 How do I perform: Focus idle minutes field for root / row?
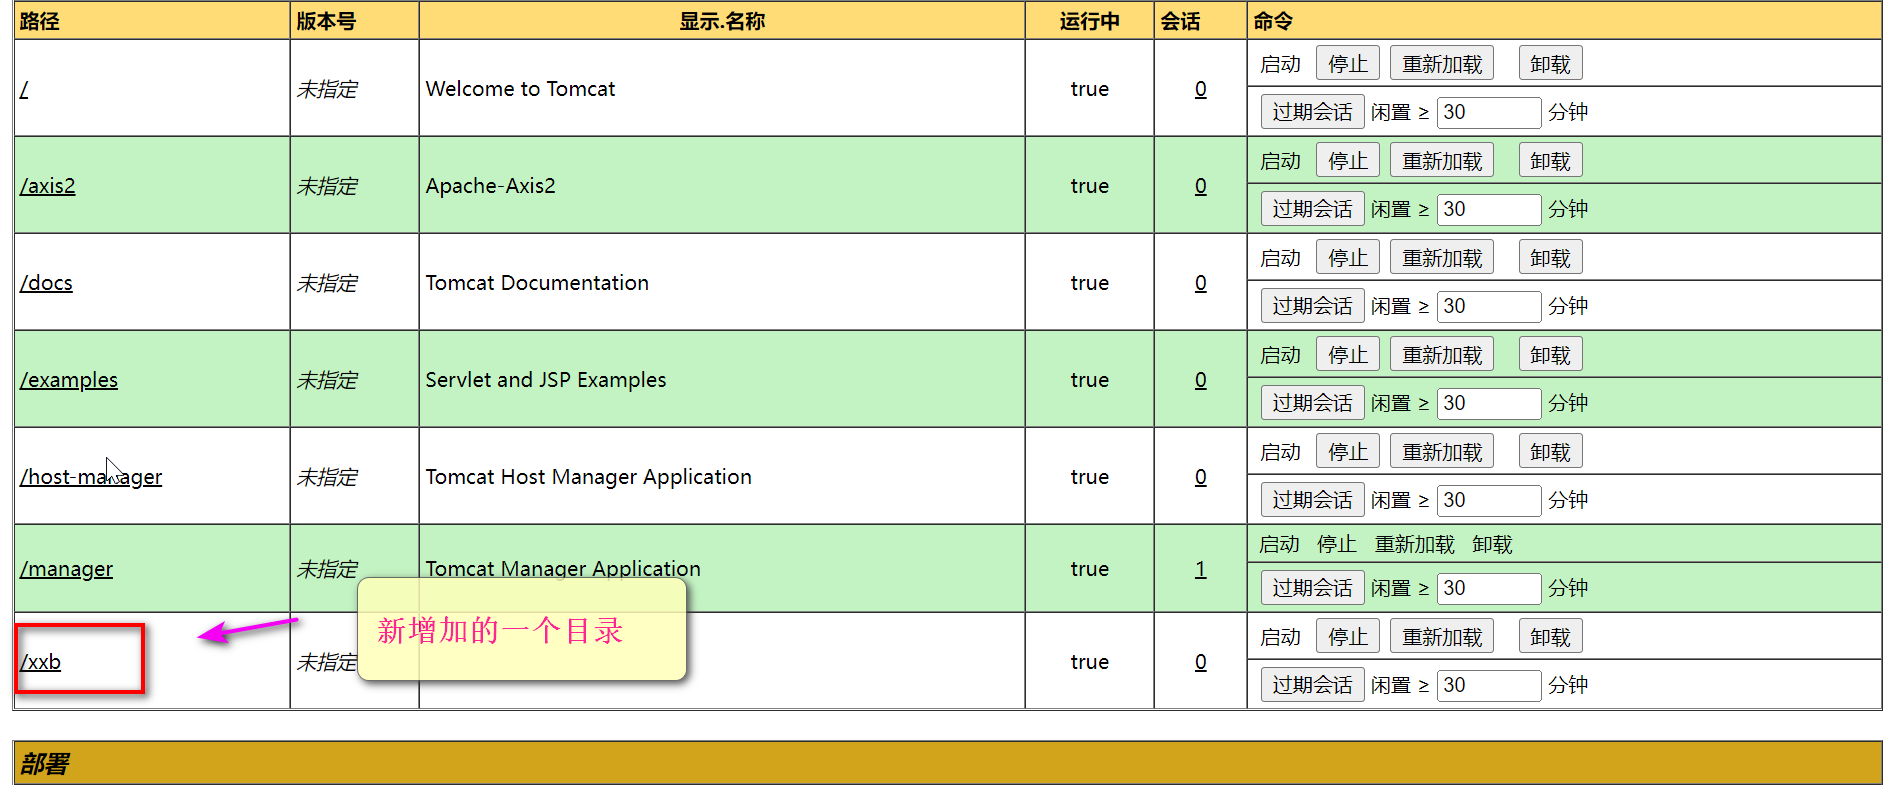(1488, 112)
